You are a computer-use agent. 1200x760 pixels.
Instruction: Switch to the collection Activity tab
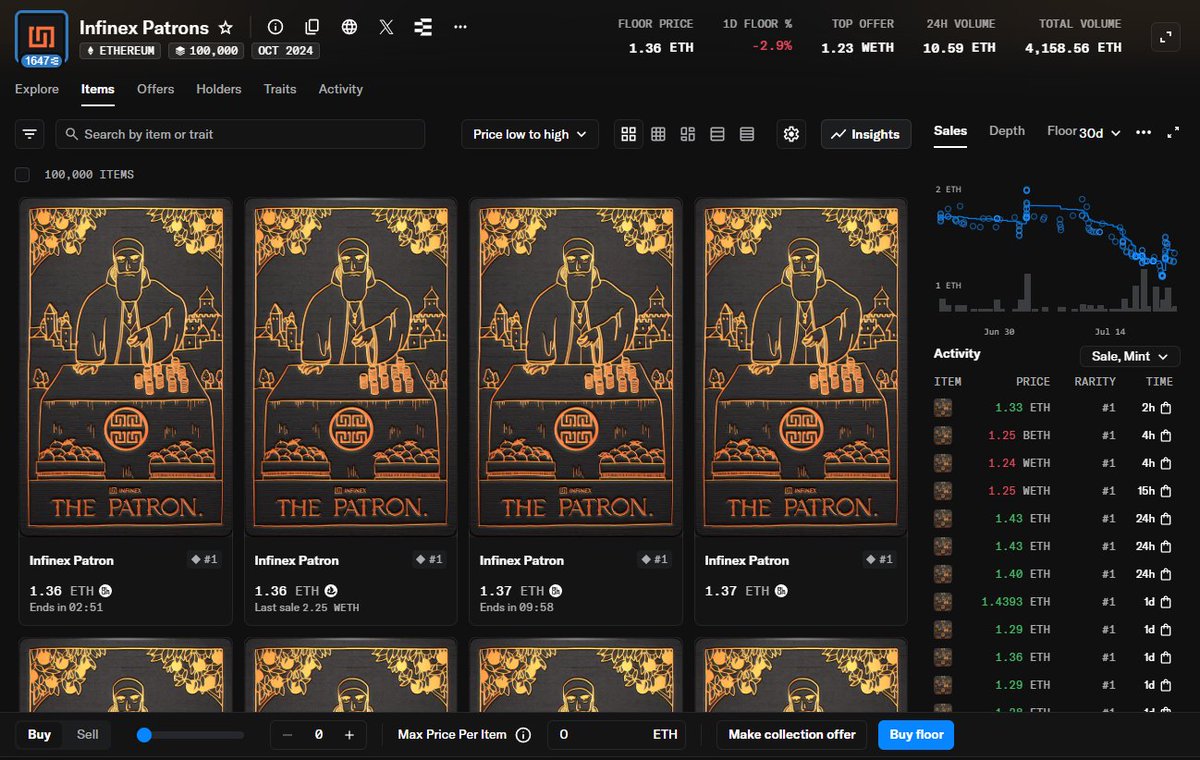click(x=340, y=89)
